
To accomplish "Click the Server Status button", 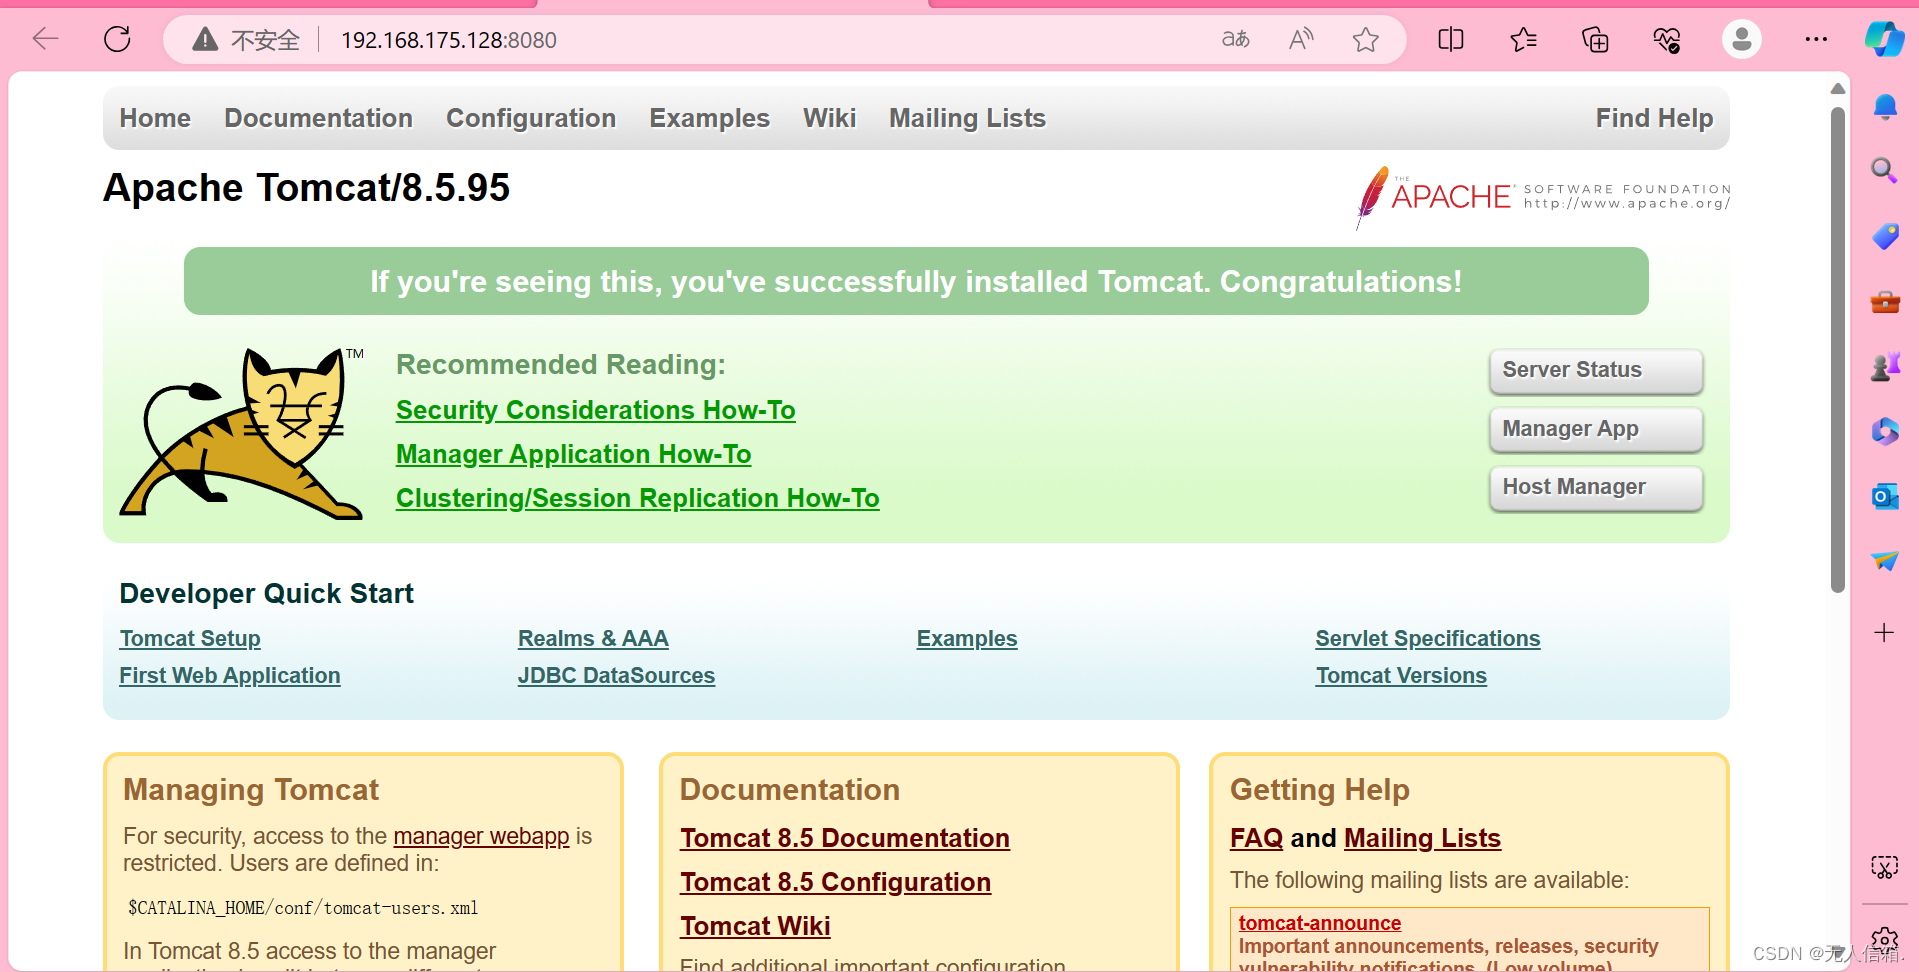I will (1596, 370).
